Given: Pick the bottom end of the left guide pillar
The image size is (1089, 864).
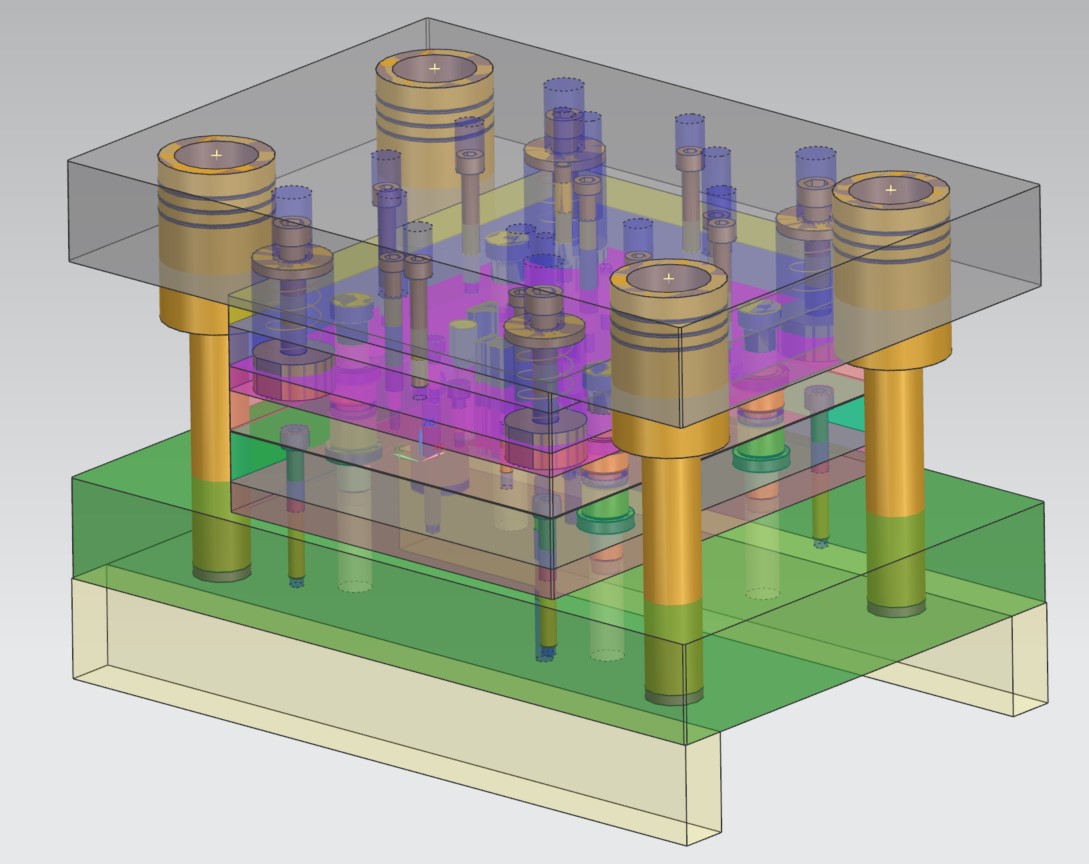Looking at the screenshot, I should coord(221,573).
